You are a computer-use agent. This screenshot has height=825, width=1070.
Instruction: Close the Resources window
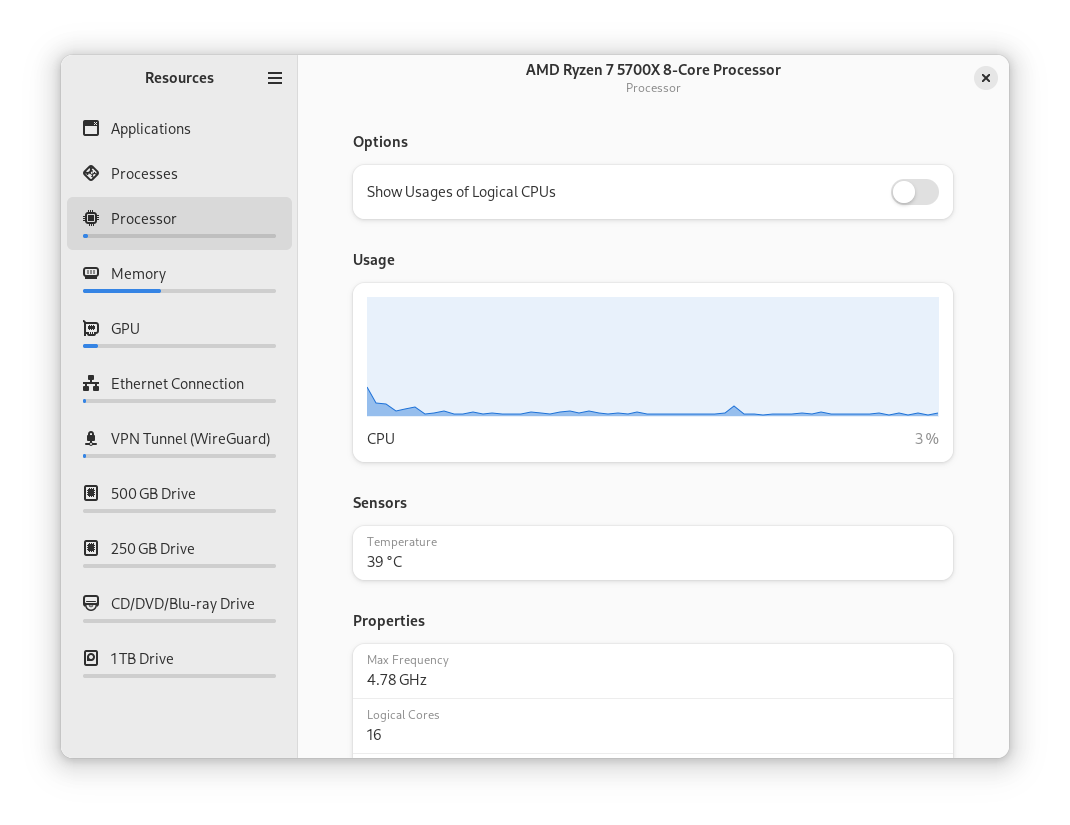coord(985,78)
